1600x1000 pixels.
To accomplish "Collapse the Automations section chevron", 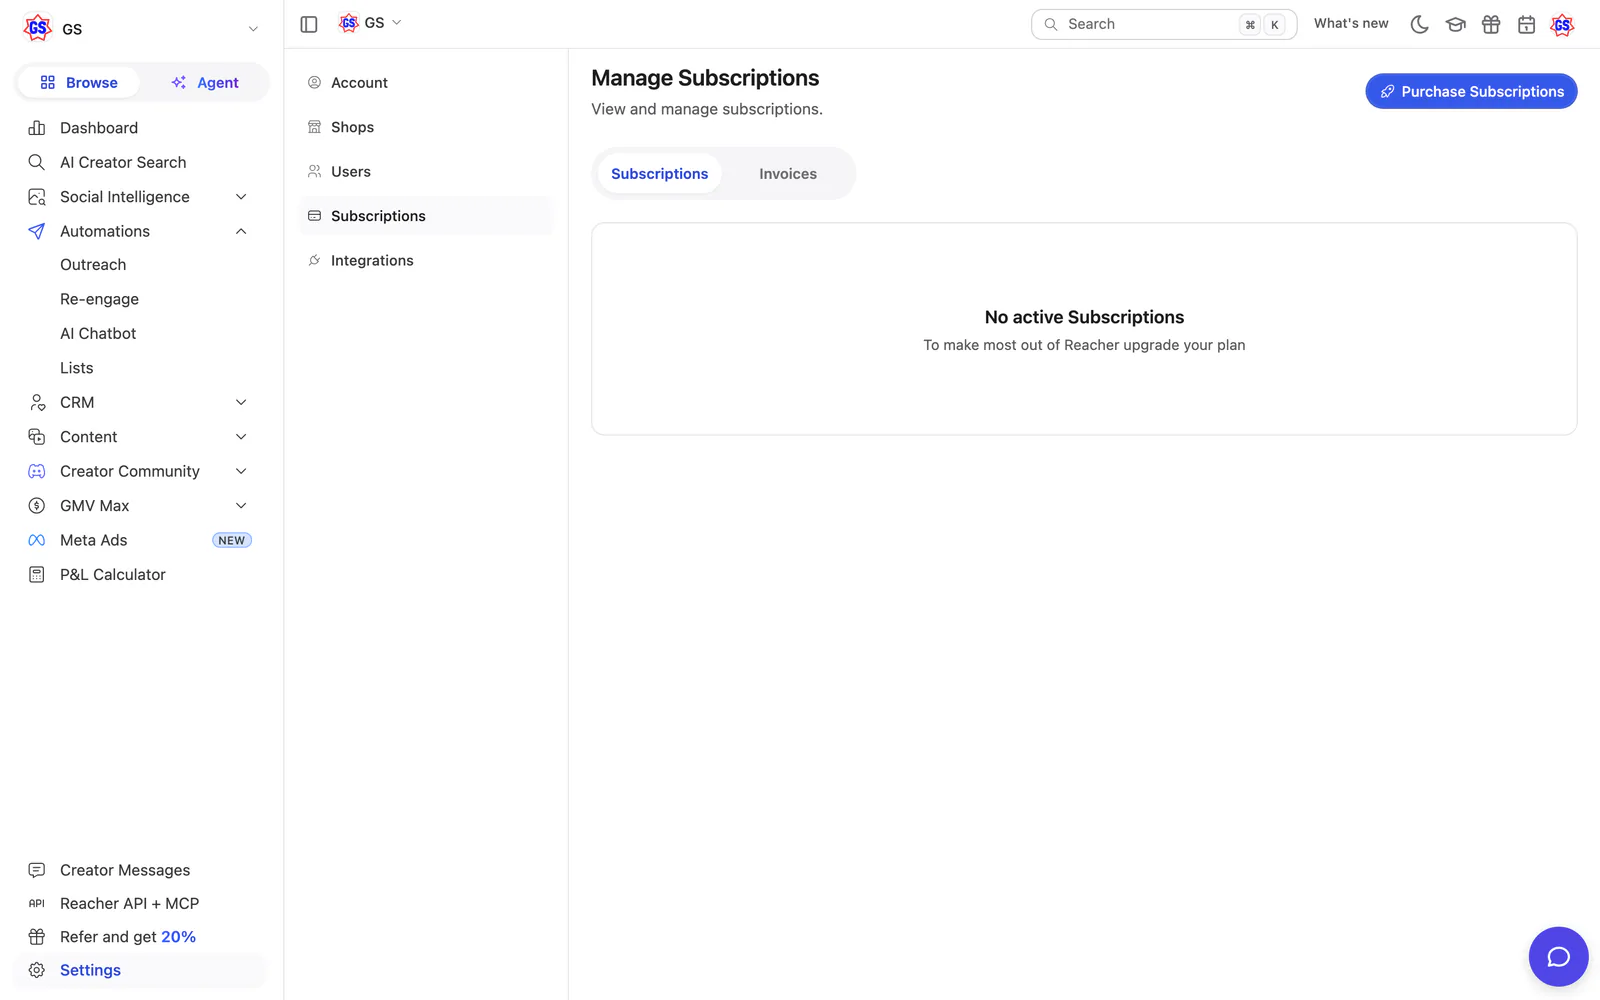I will tap(241, 231).
